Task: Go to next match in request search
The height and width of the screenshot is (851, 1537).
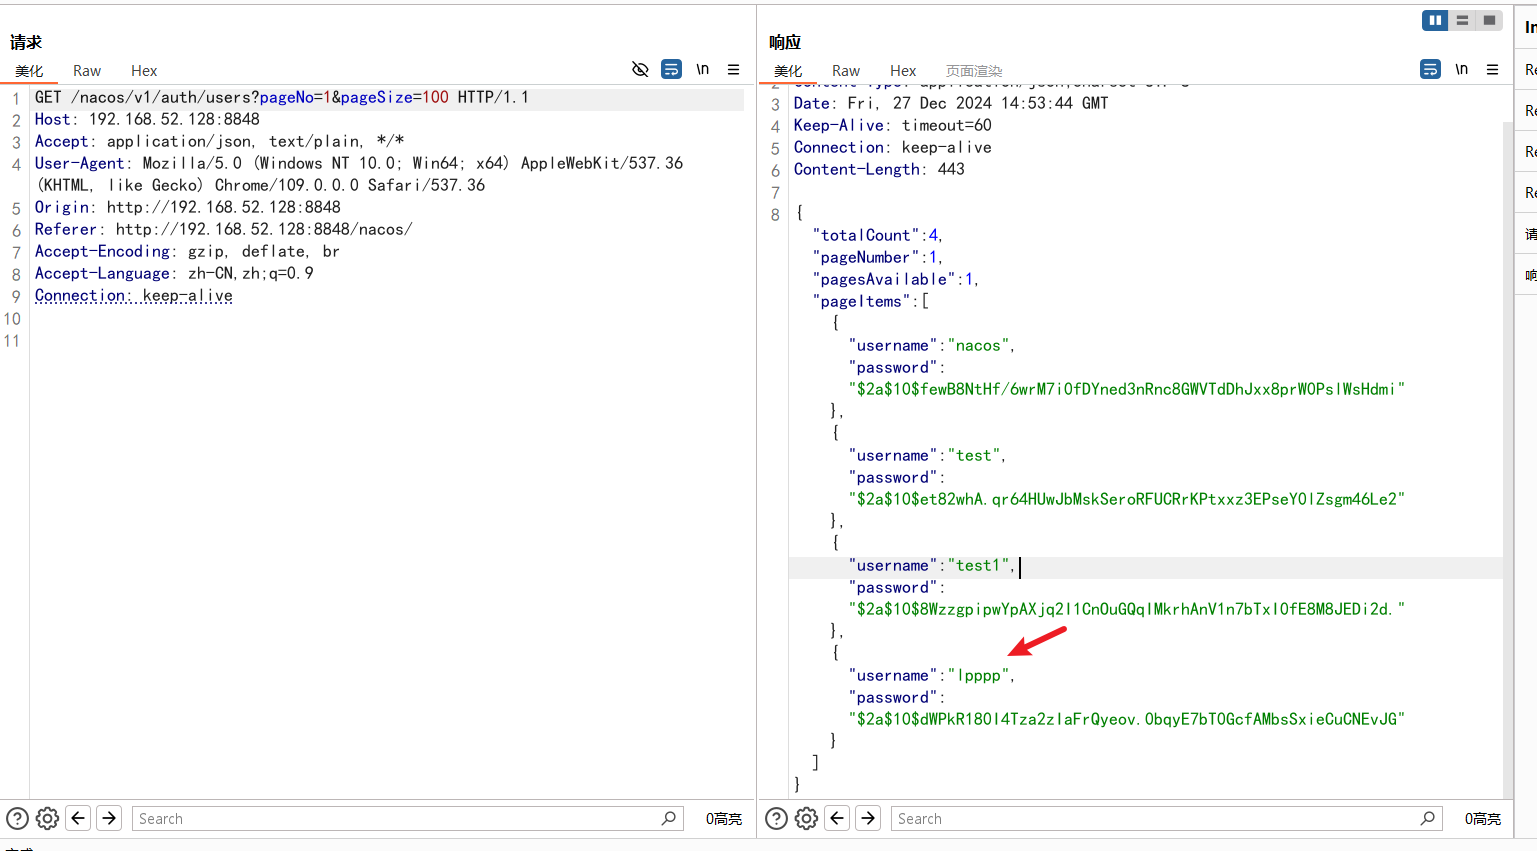Action: [110, 818]
